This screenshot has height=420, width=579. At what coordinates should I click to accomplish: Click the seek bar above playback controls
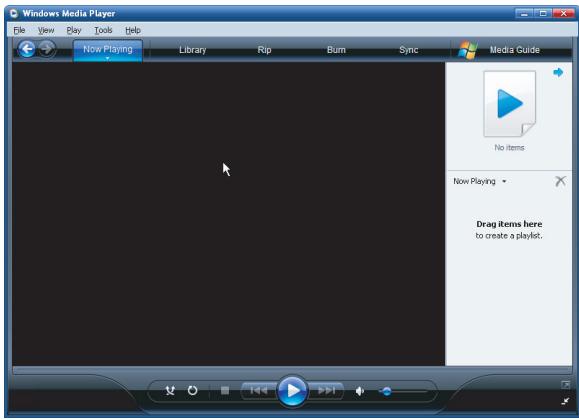292,369
